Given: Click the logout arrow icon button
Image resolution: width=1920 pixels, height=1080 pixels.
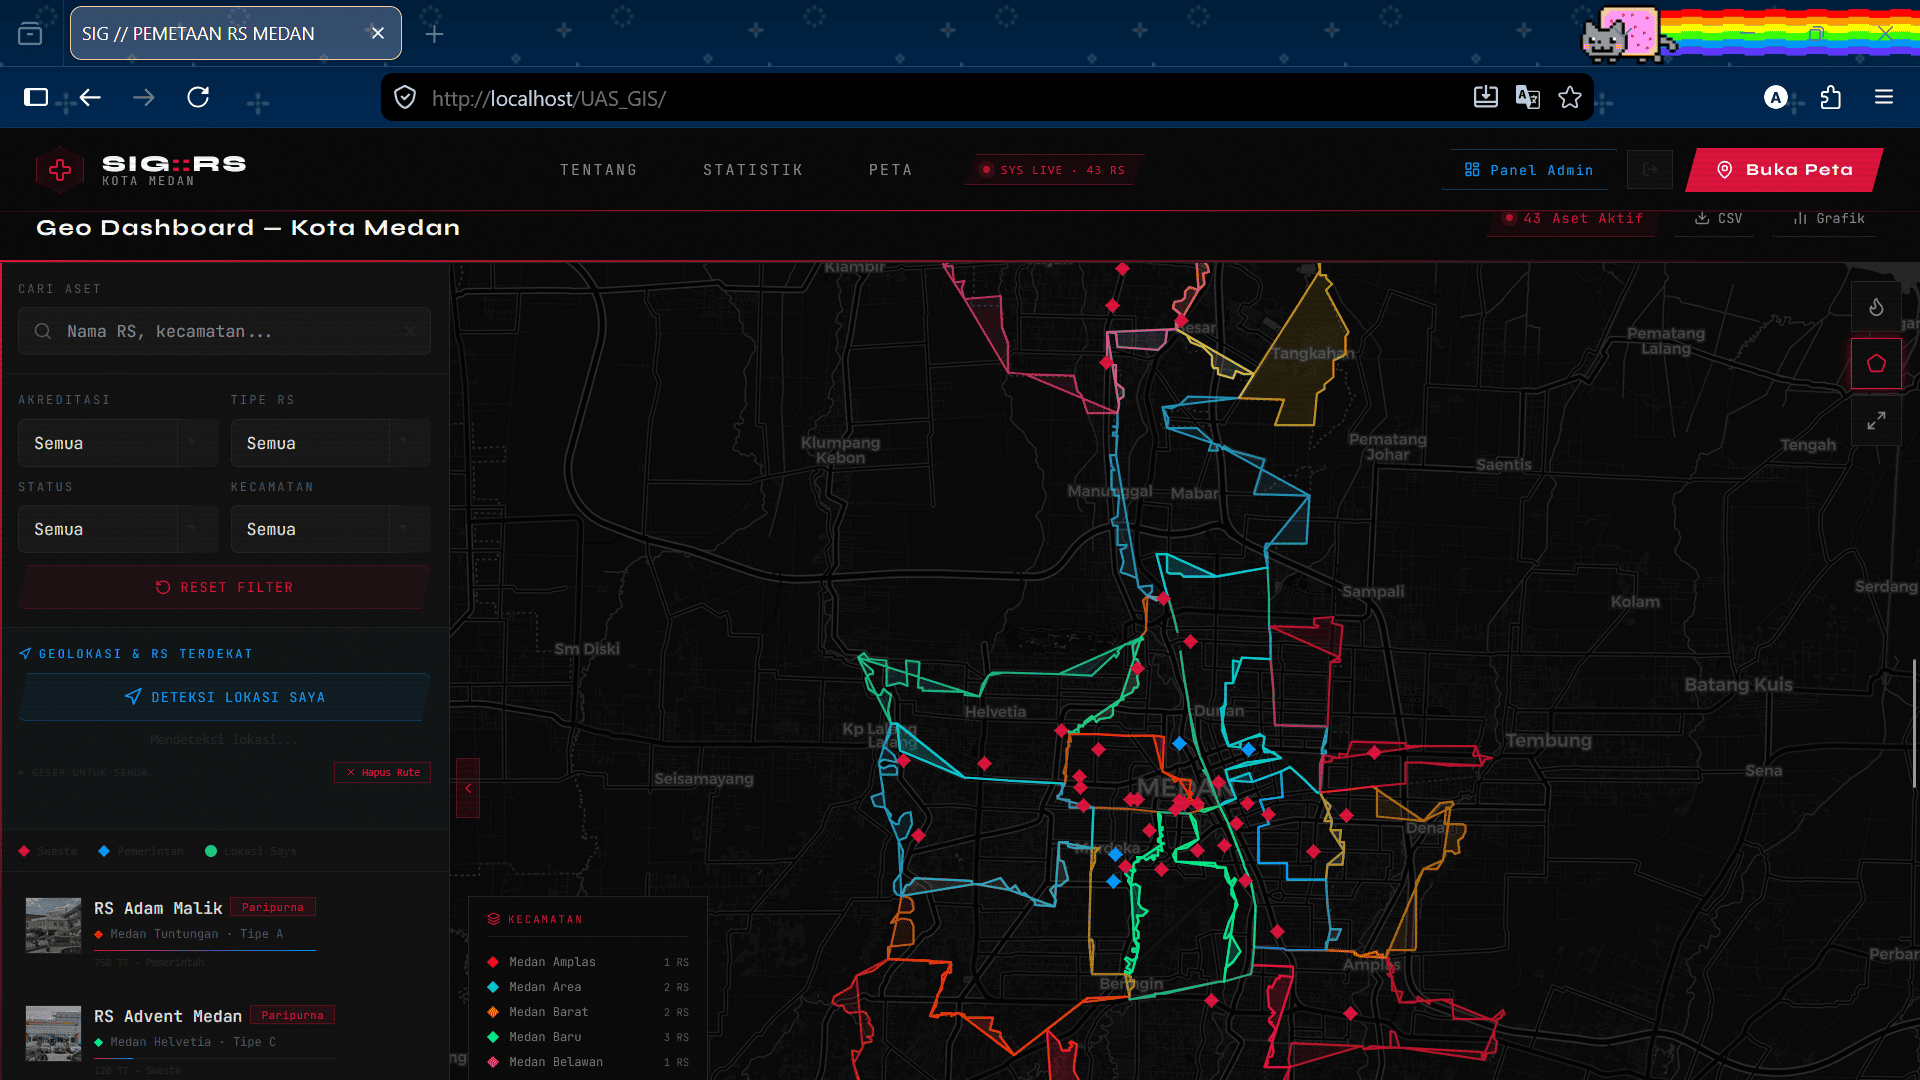Looking at the screenshot, I should pyautogui.click(x=1650, y=170).
